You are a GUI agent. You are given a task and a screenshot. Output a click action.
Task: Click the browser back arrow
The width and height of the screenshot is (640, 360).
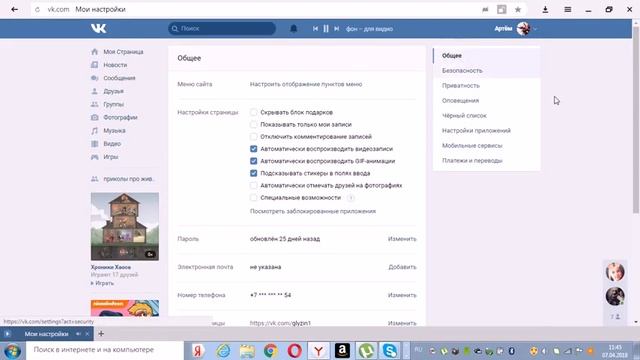pos(14,9)
